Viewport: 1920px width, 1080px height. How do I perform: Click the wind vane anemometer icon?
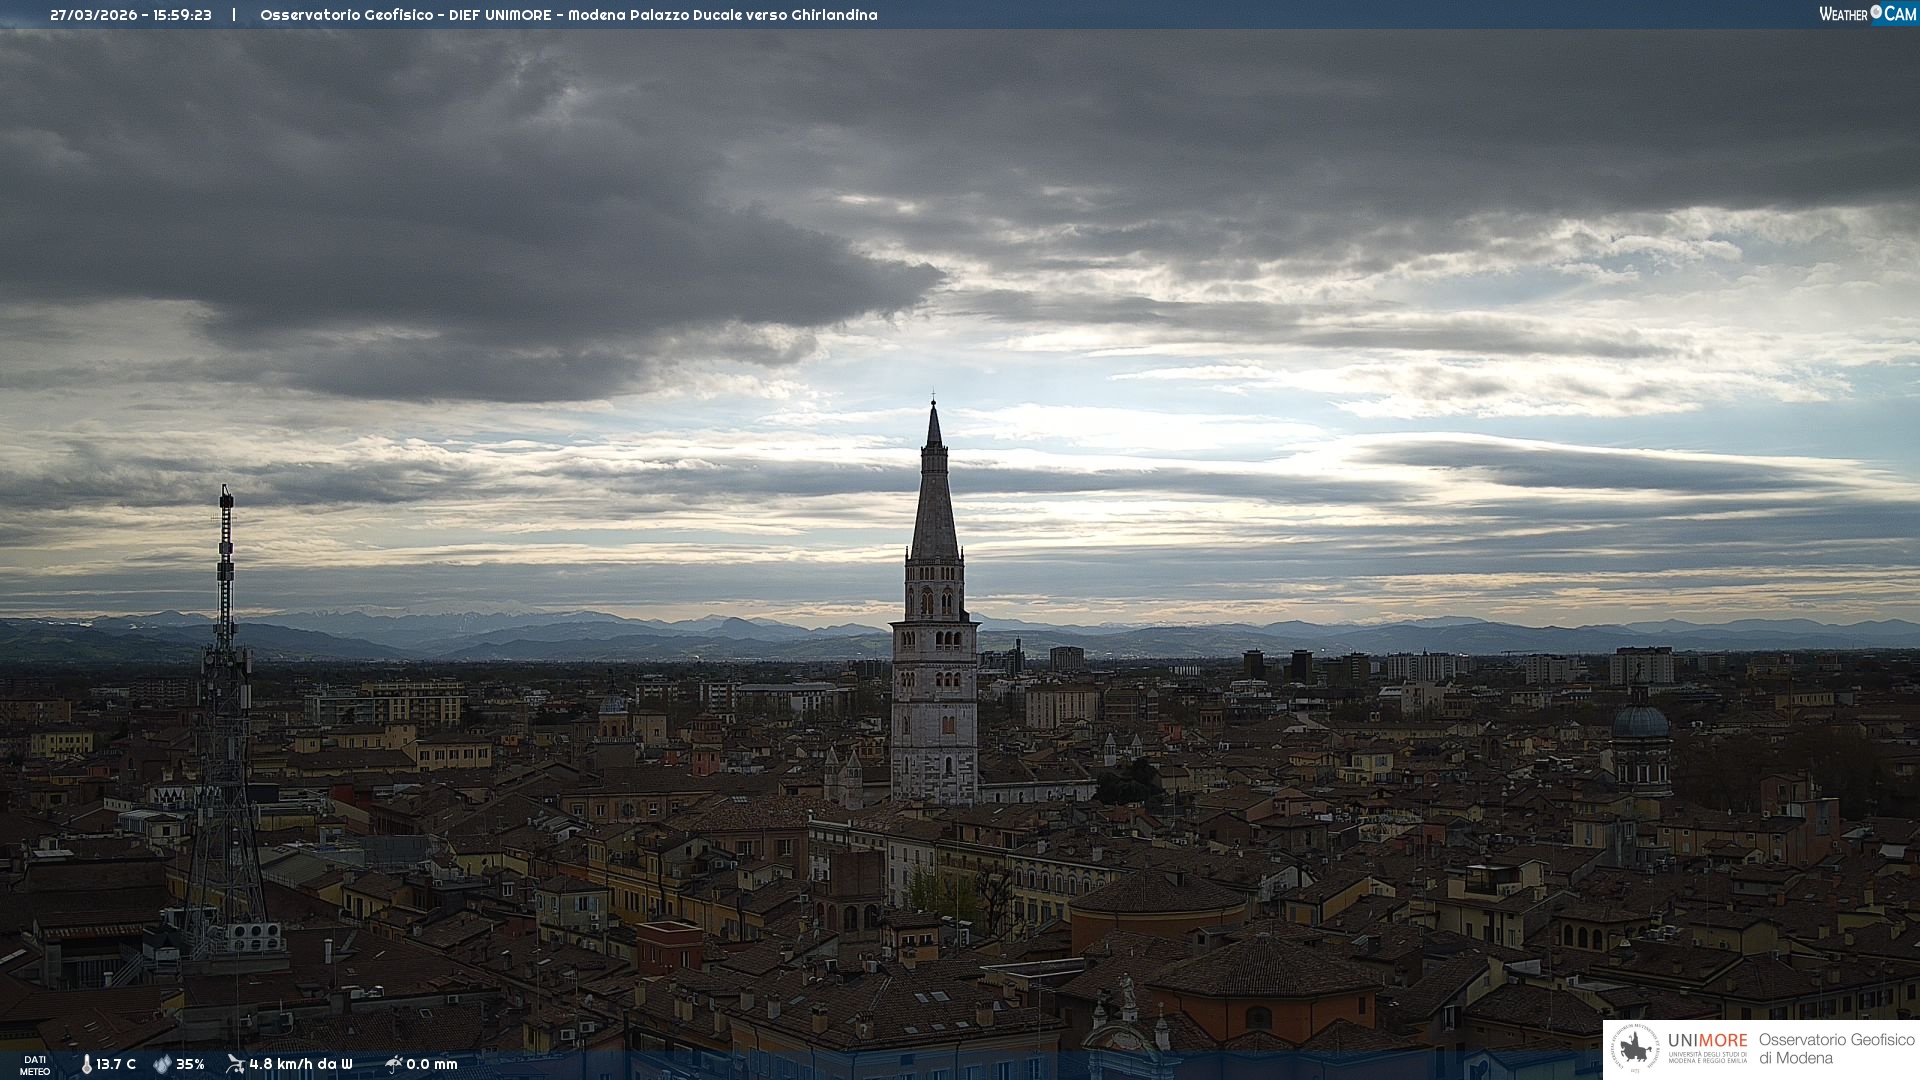235,1064
